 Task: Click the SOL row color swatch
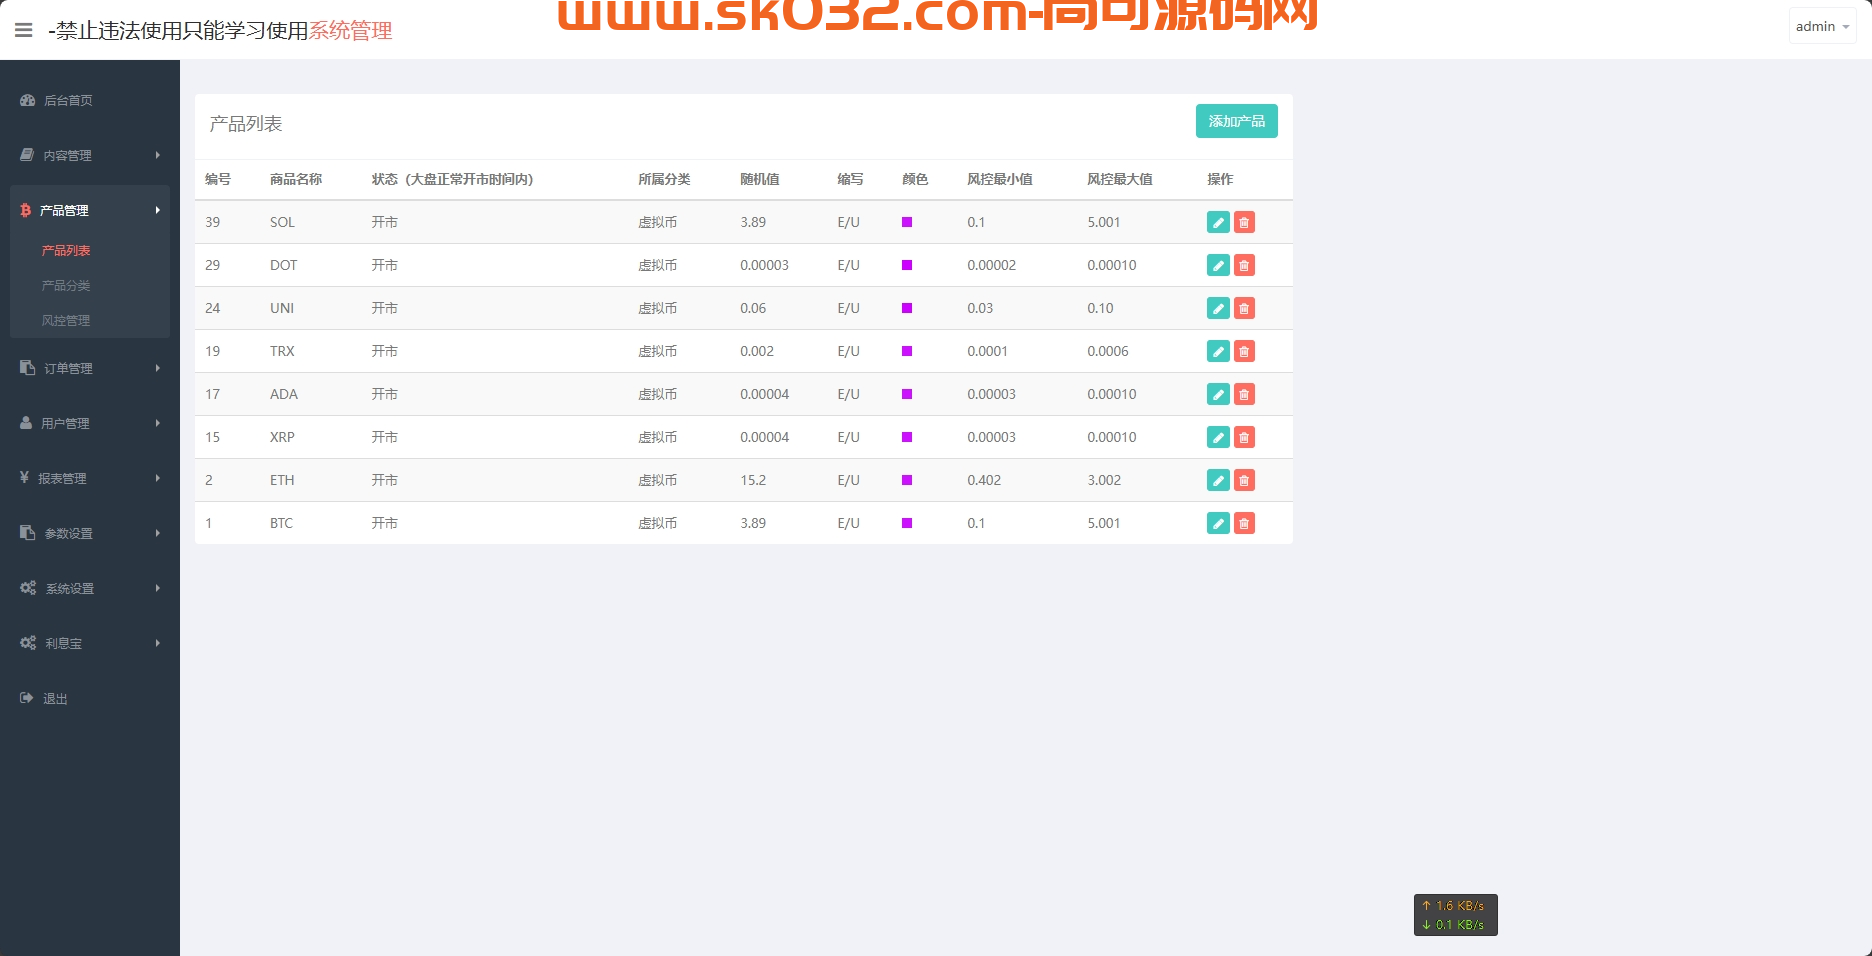point(907,222)
